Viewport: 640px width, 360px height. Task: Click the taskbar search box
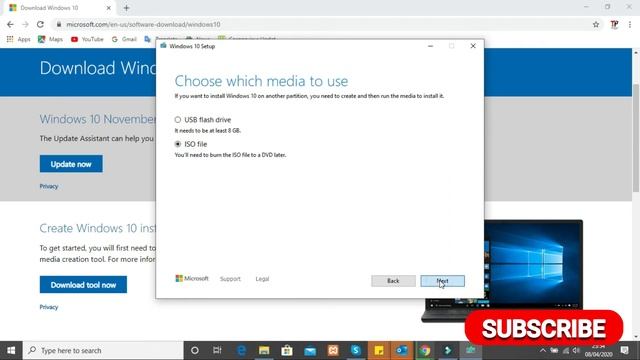103,350
